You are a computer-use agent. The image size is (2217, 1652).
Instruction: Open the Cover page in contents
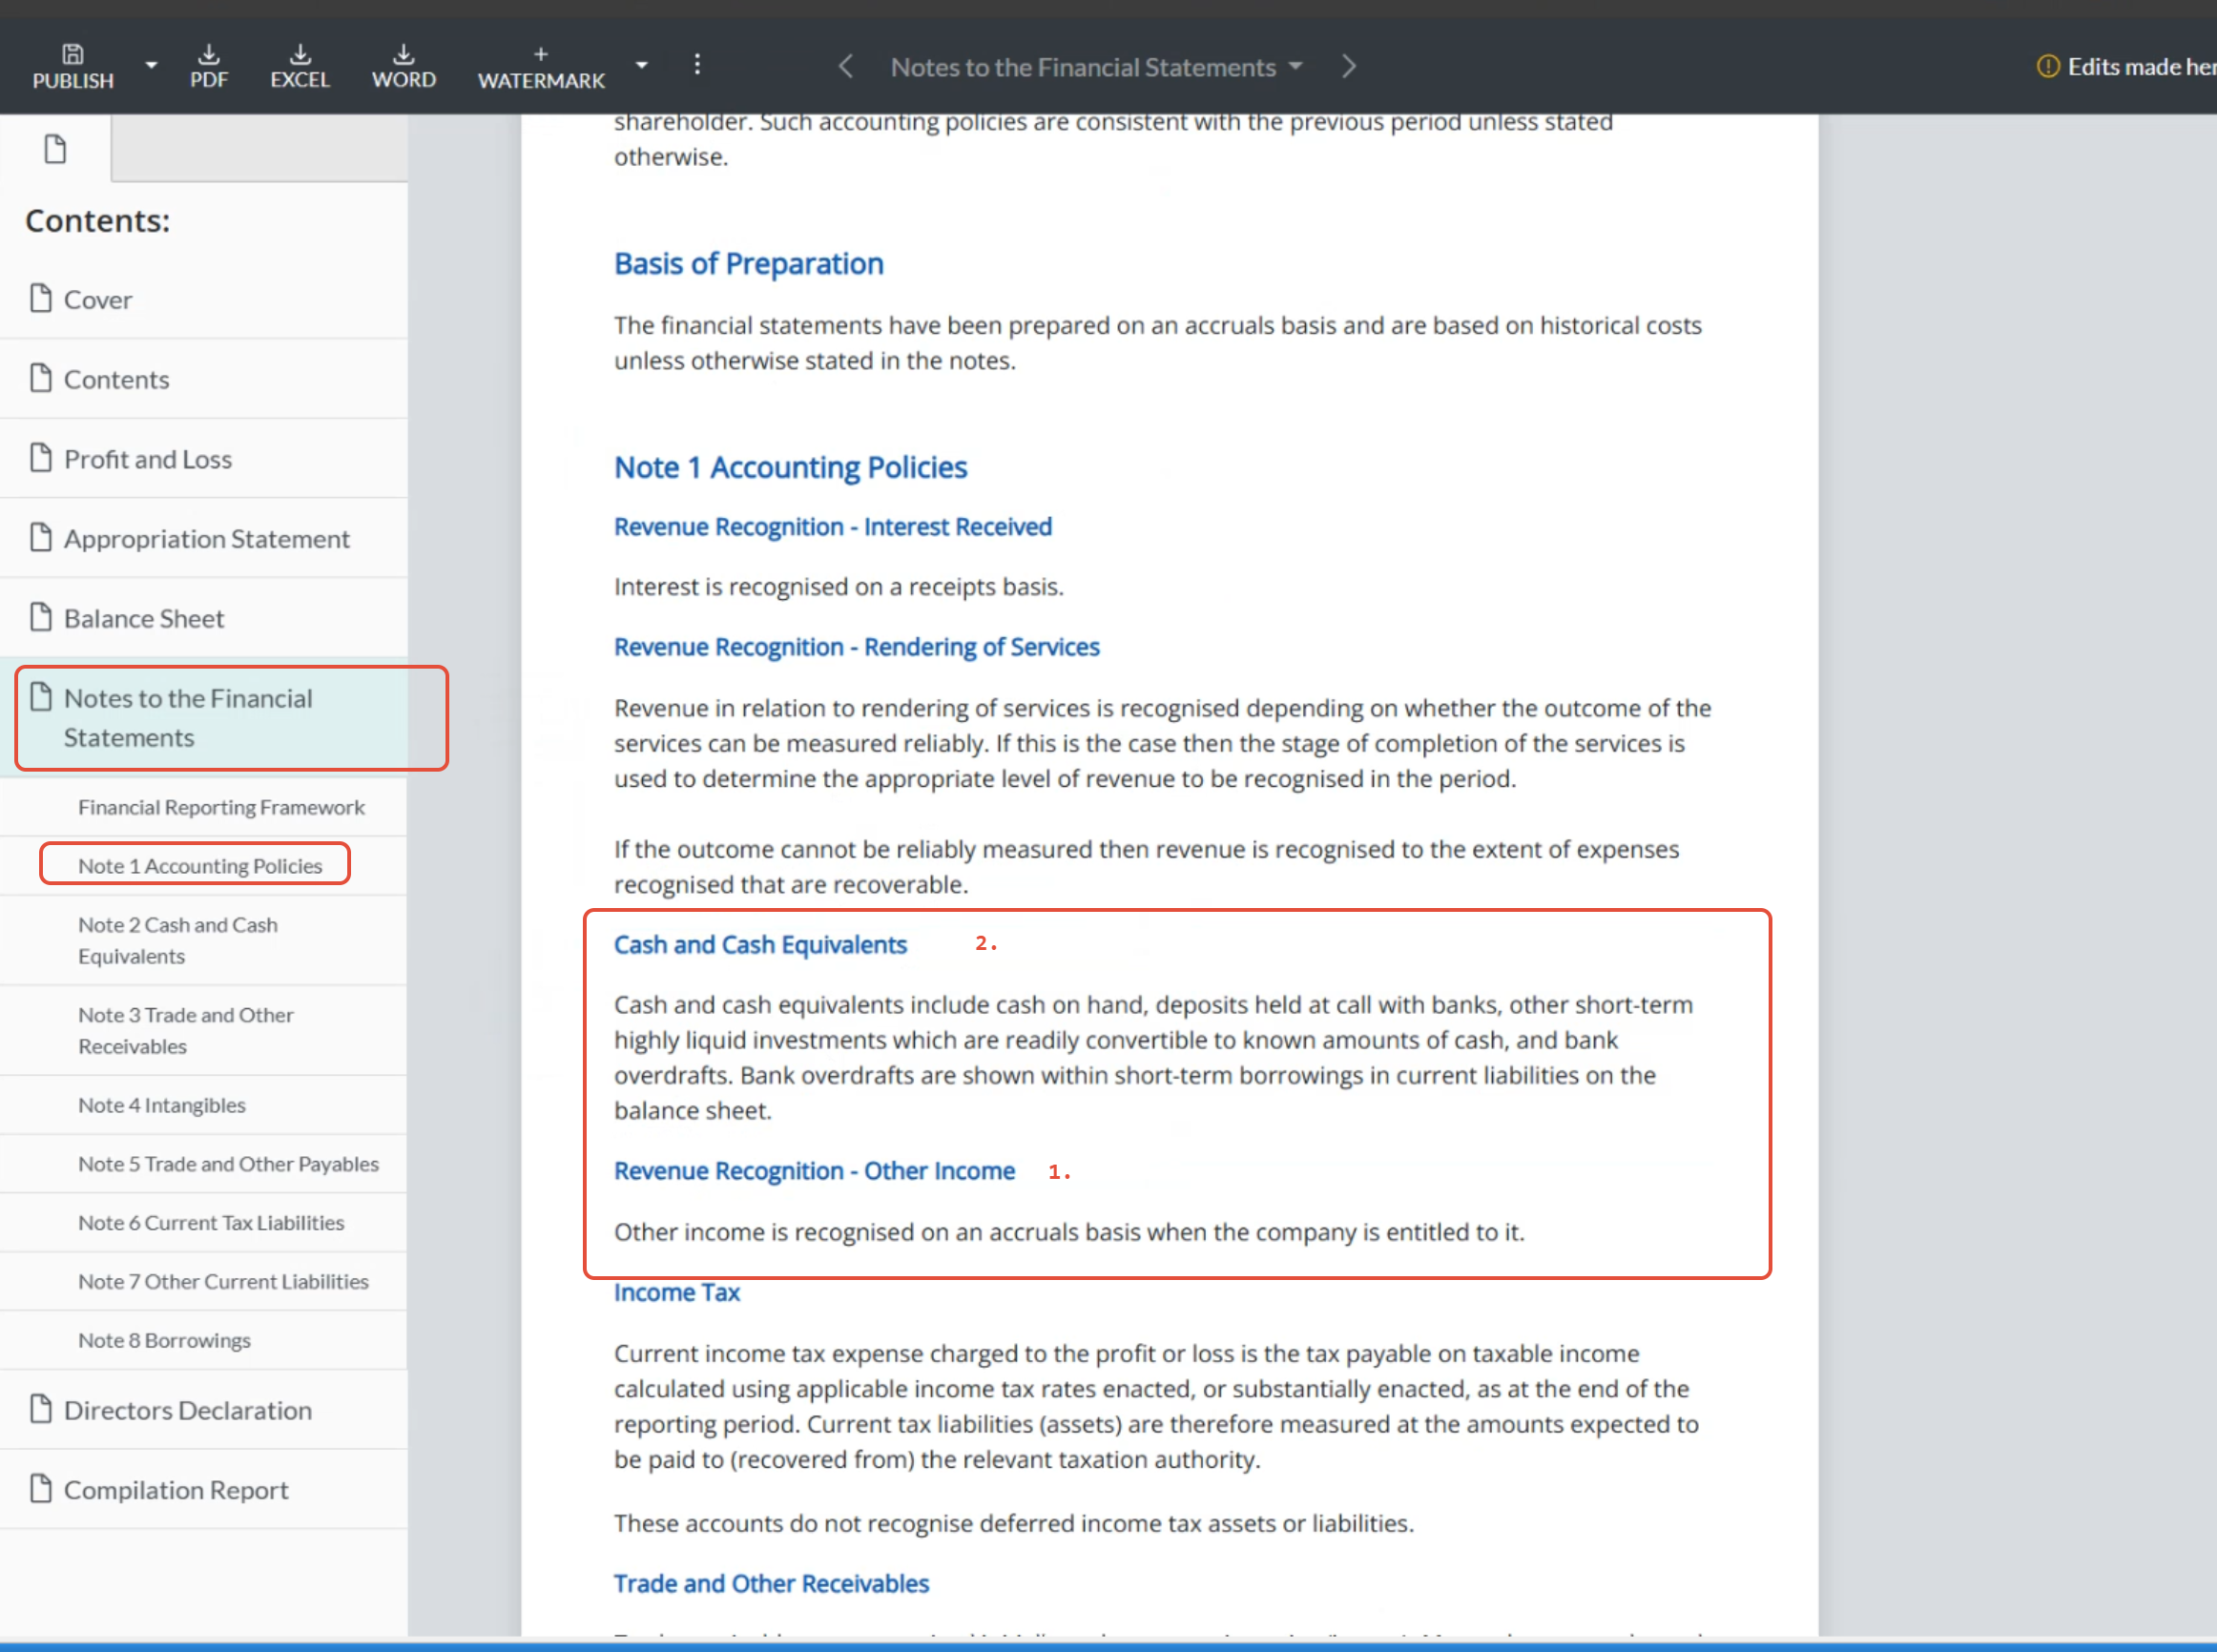[97, 299]
